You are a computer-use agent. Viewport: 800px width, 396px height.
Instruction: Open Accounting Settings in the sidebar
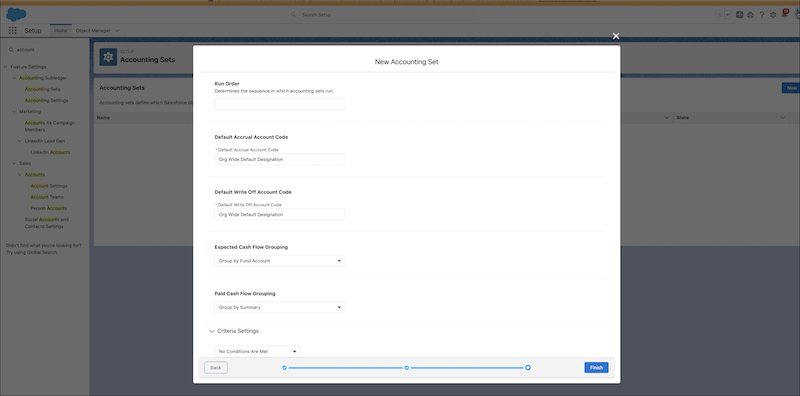coord(46,101)
